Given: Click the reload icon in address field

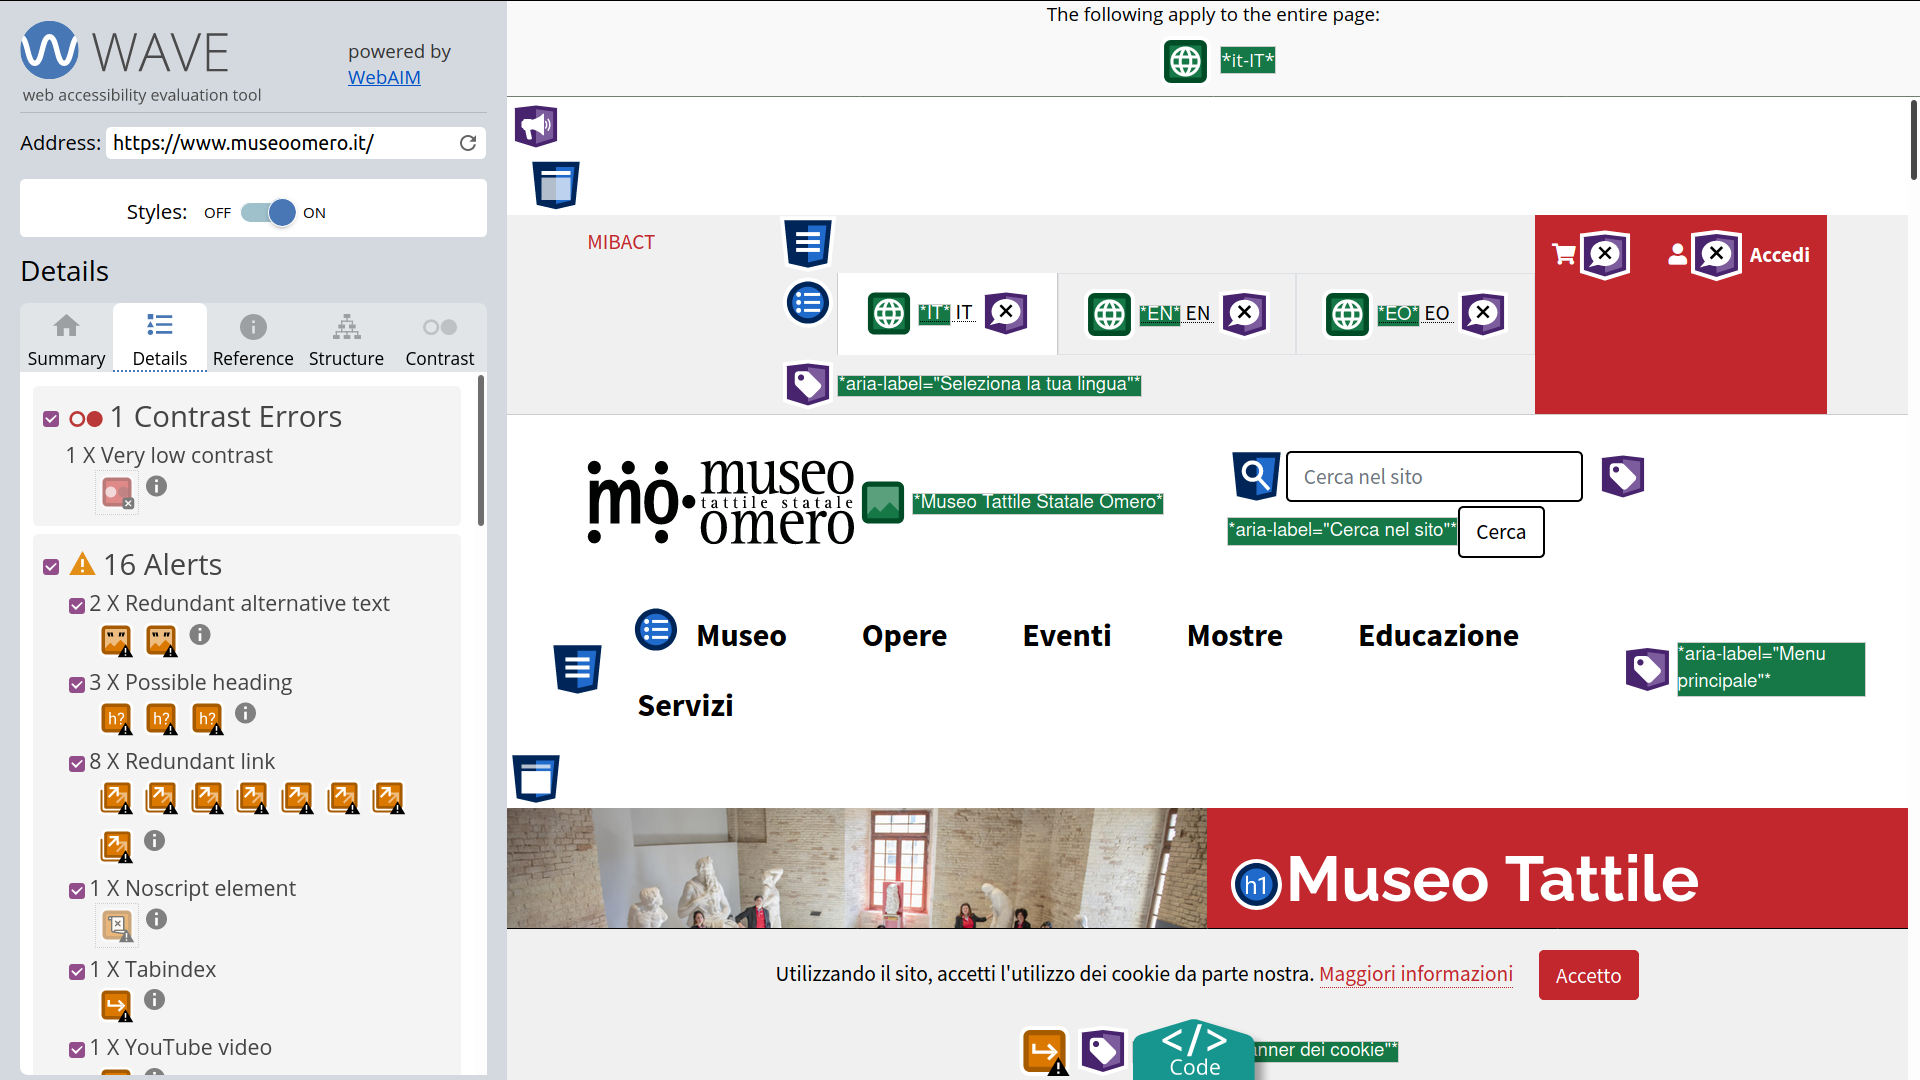Looking at the screenshot, I should coord(467,143).
